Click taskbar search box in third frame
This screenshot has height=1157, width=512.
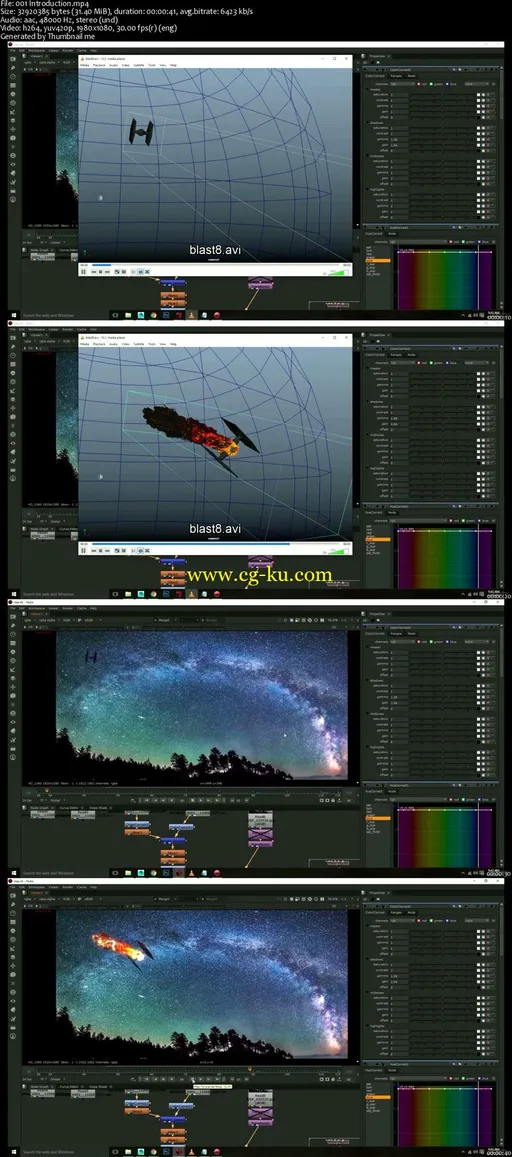coord(64,873)
